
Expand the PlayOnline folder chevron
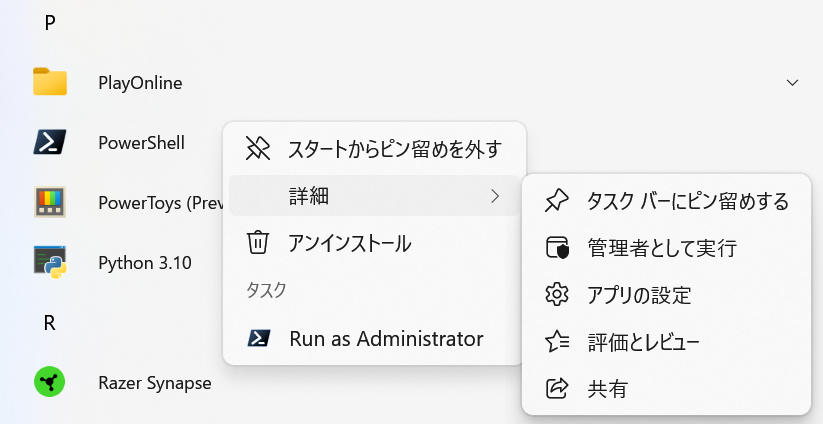pyautogui.click(x=793, y=82)
